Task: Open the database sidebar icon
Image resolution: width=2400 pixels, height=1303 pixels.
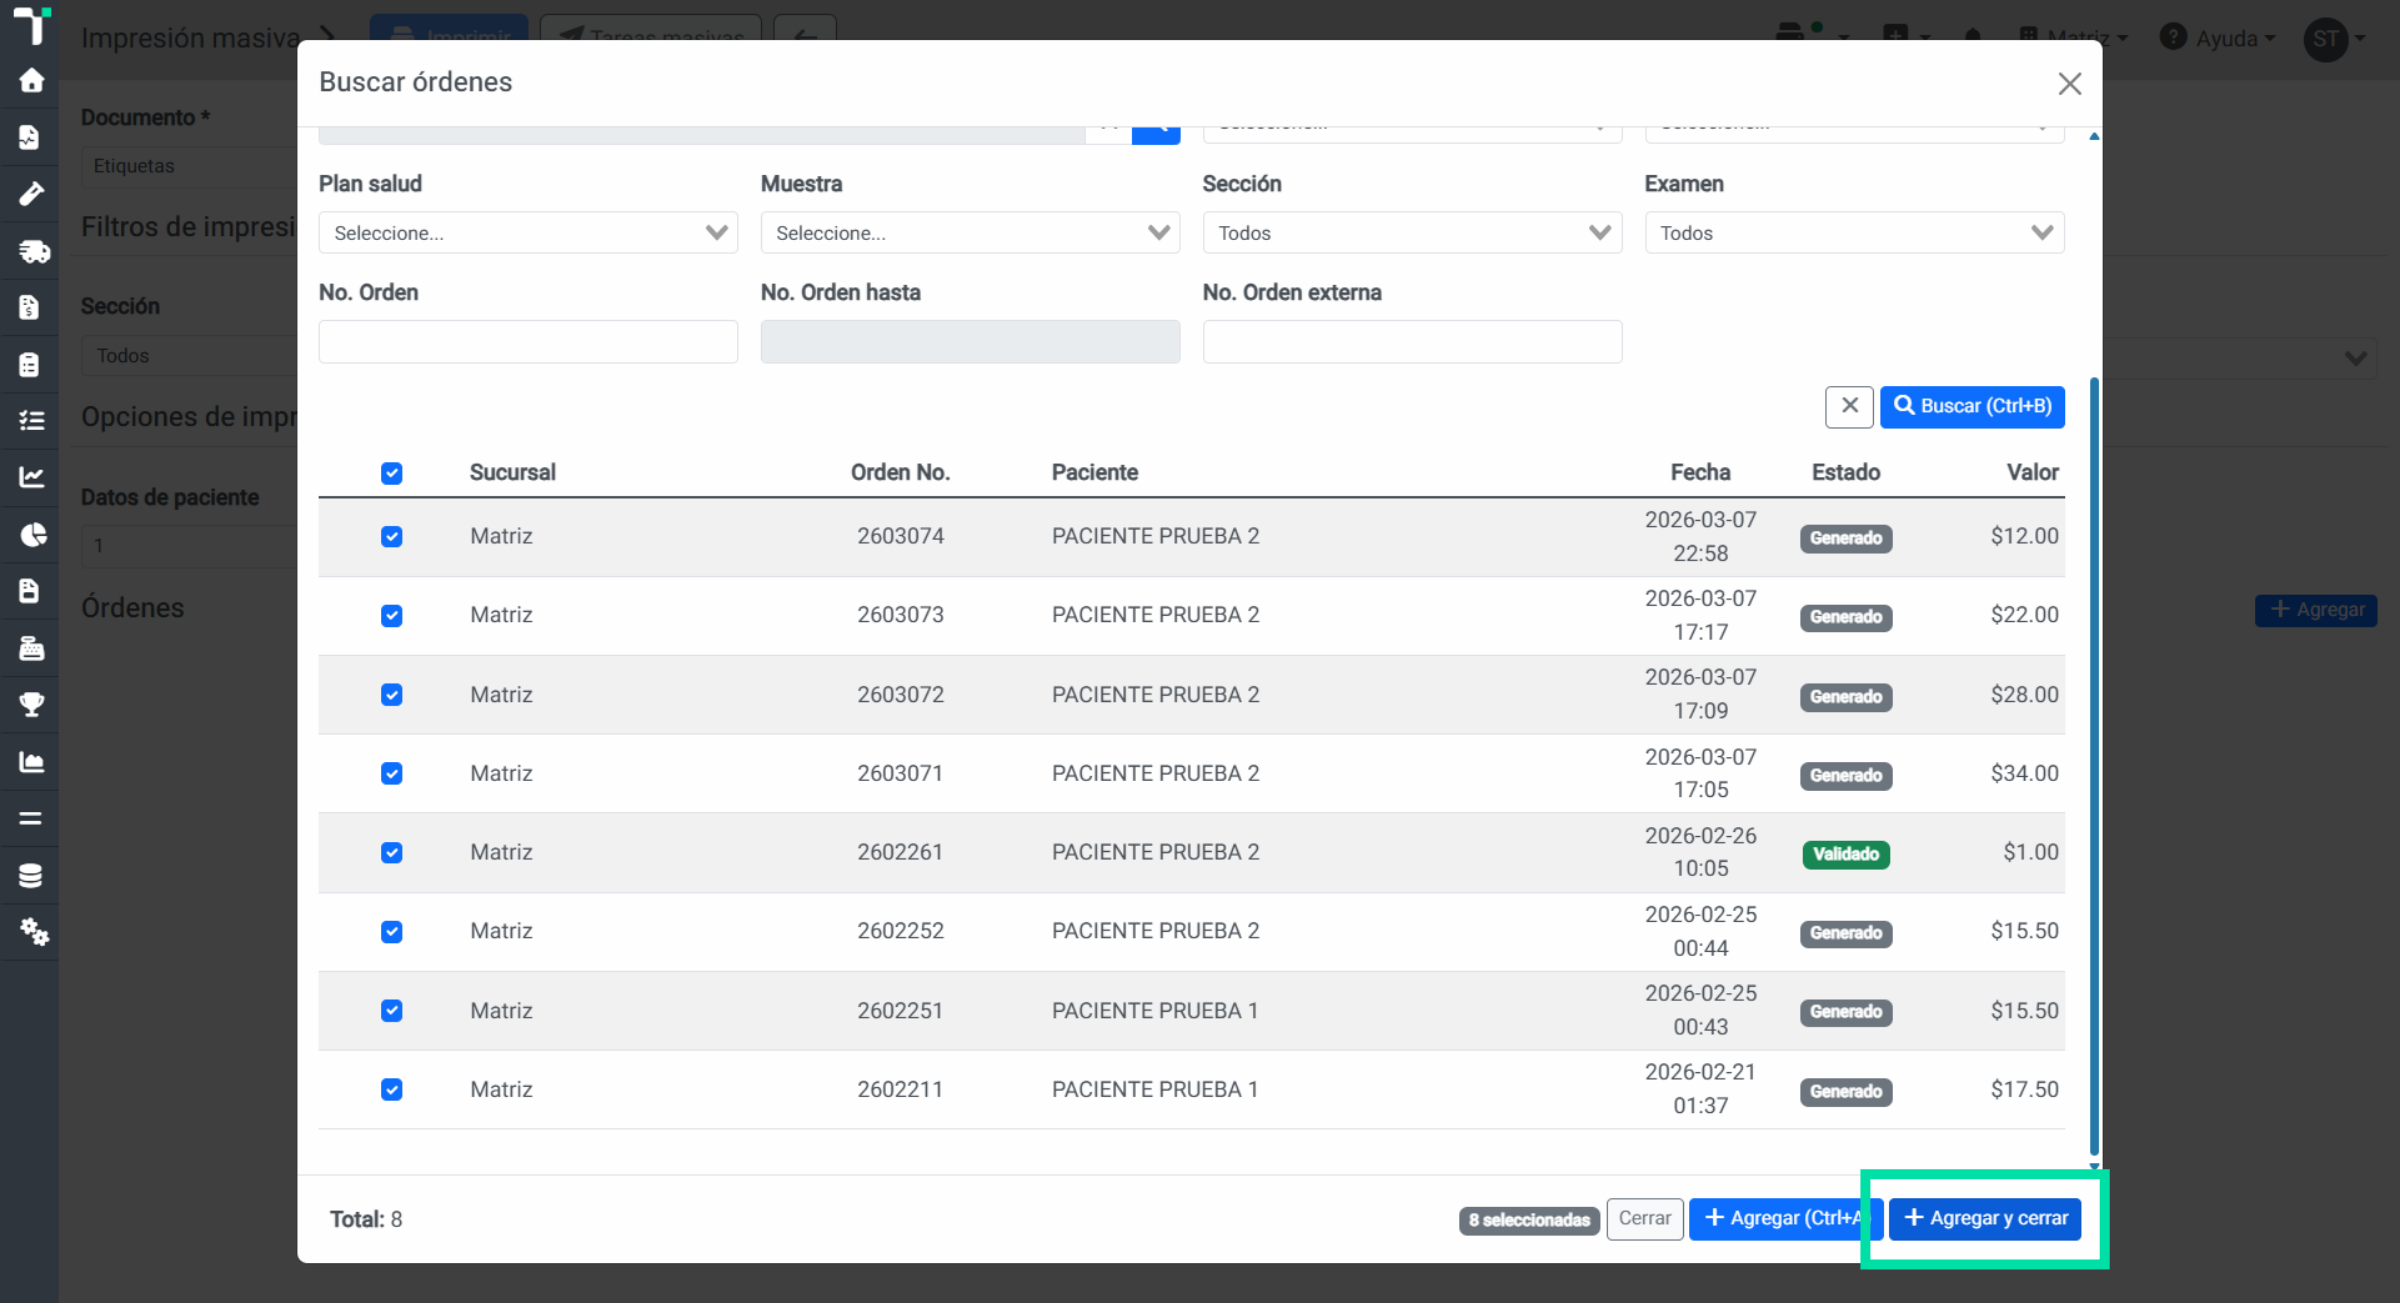Action: tap(30, 875)
